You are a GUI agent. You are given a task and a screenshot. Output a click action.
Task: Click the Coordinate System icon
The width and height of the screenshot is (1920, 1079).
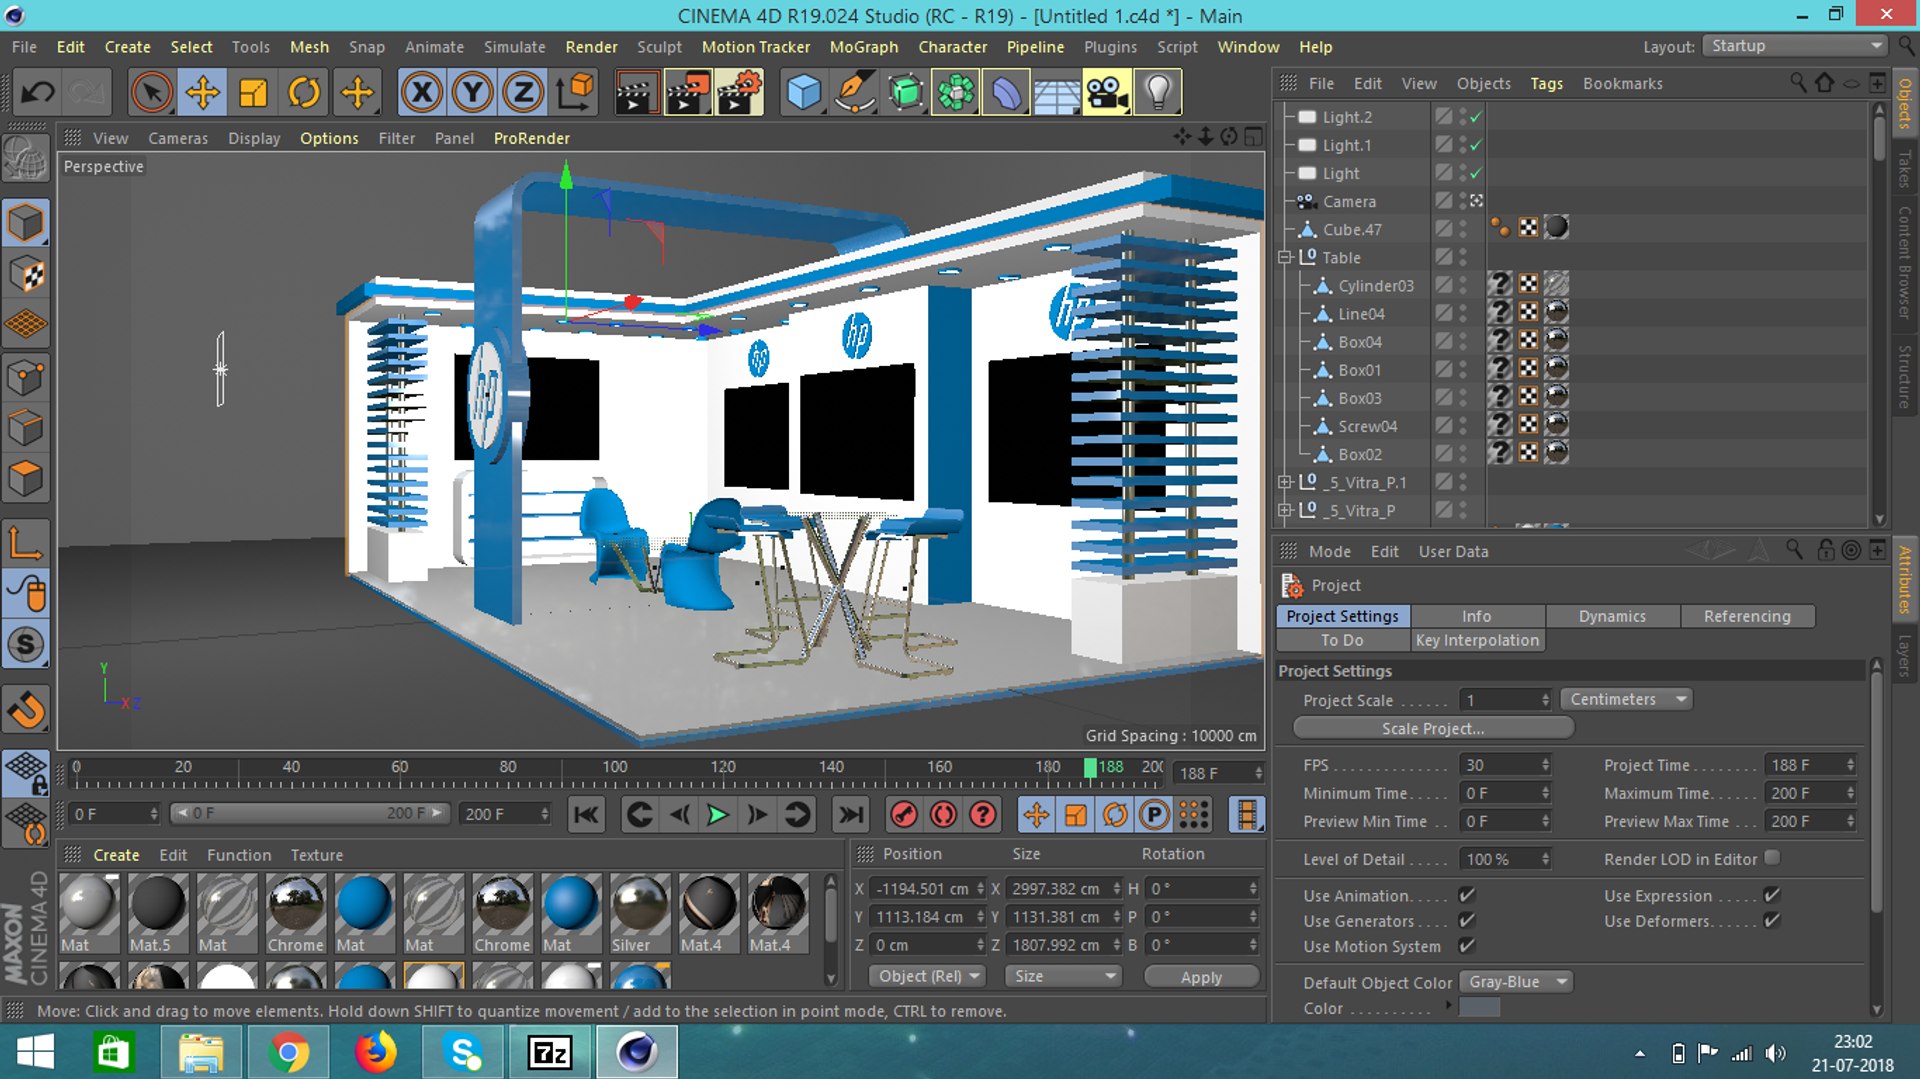[575, 93]
